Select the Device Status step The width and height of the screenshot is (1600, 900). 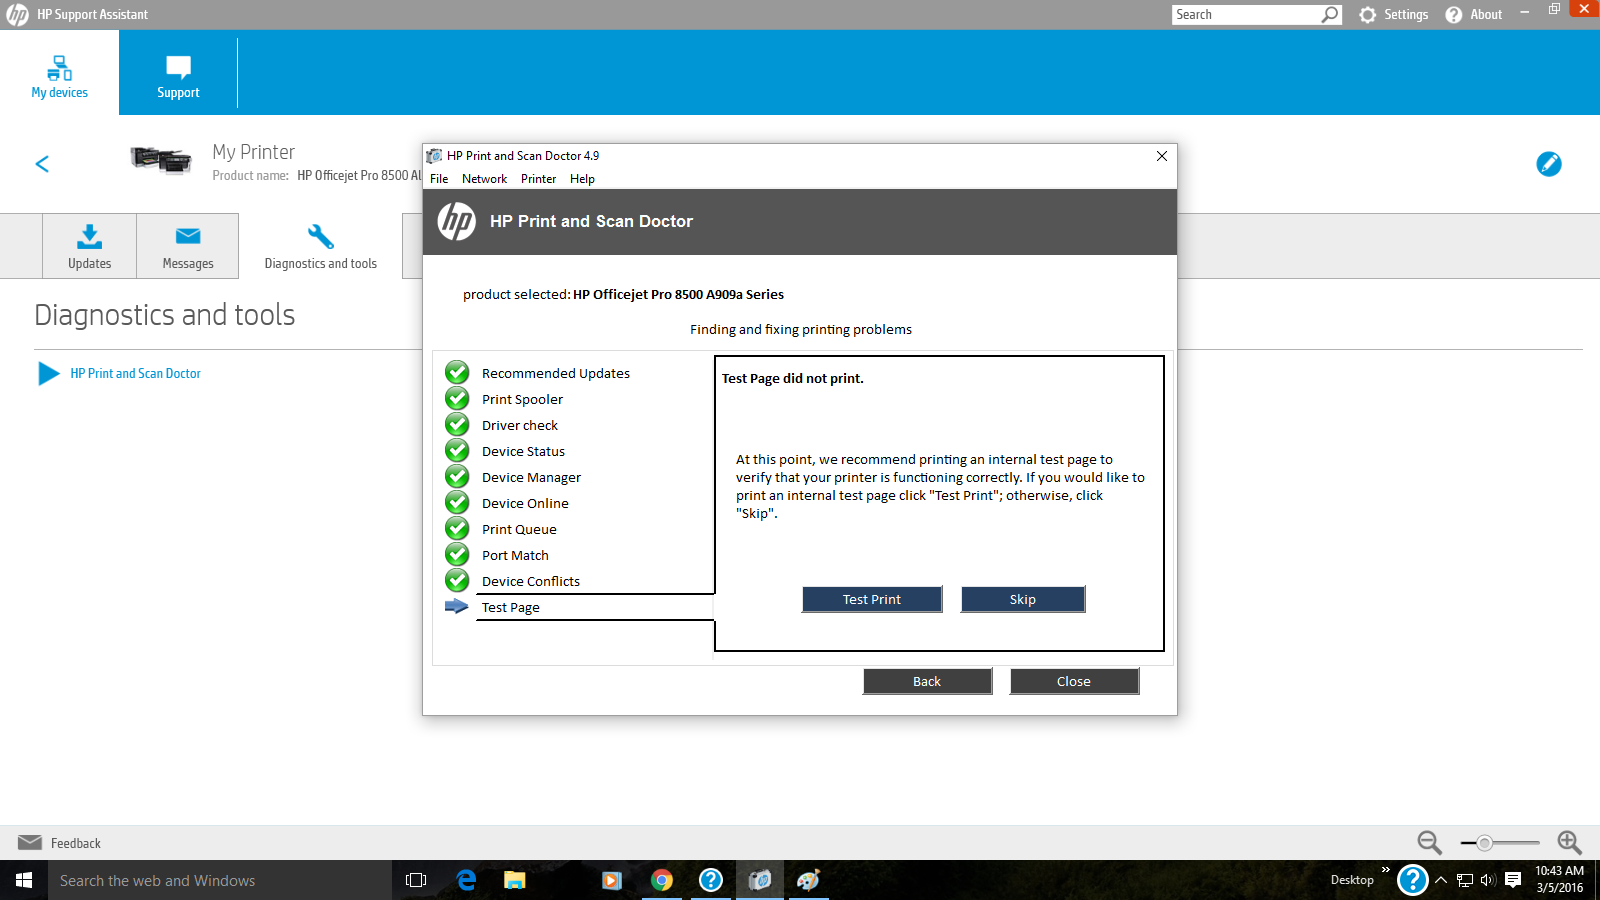523,451
